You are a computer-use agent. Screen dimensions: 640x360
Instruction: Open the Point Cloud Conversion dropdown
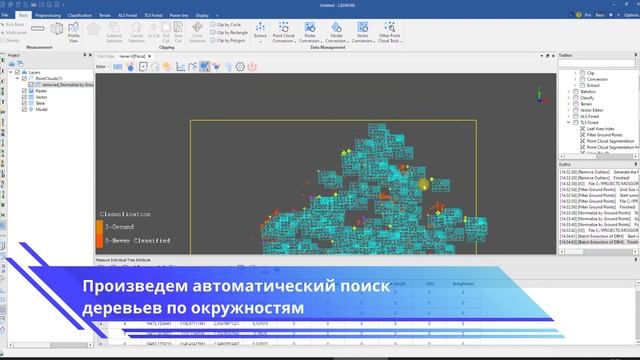point(283,33)
